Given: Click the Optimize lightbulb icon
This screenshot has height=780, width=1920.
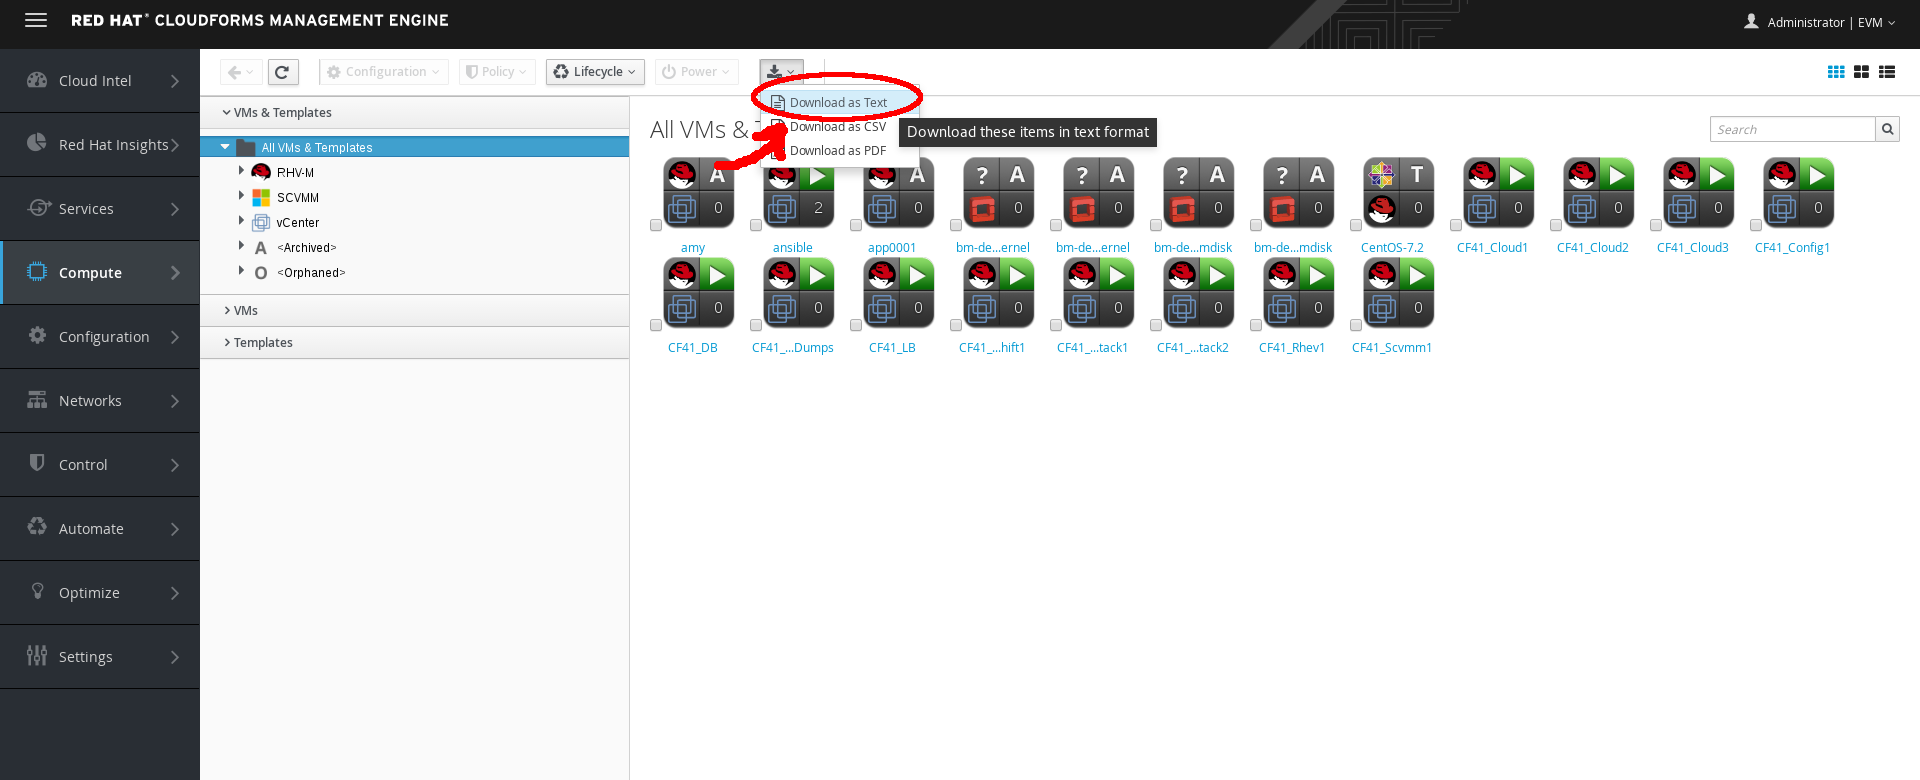Looking at the screenshot, I should [x=37, y=591].
